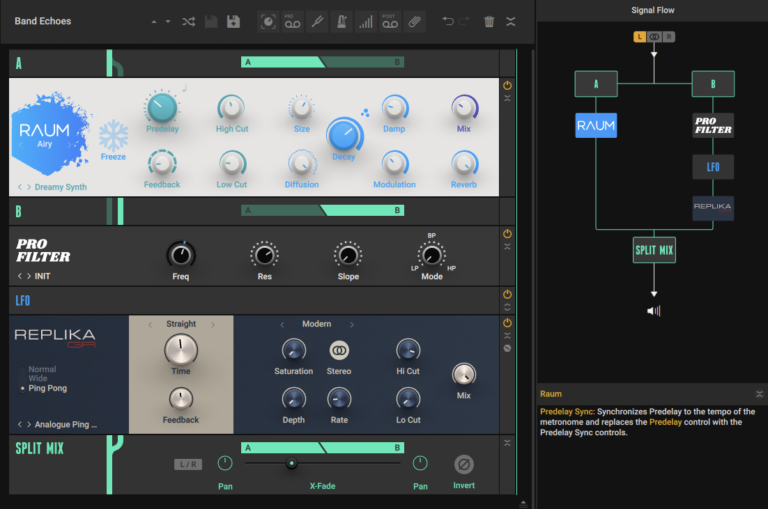Image resolution: width=768 pixels, height=509 pixels.
Task: Click the round icon below Replika's collapse arrows
Action: click(x=507, y=348)
